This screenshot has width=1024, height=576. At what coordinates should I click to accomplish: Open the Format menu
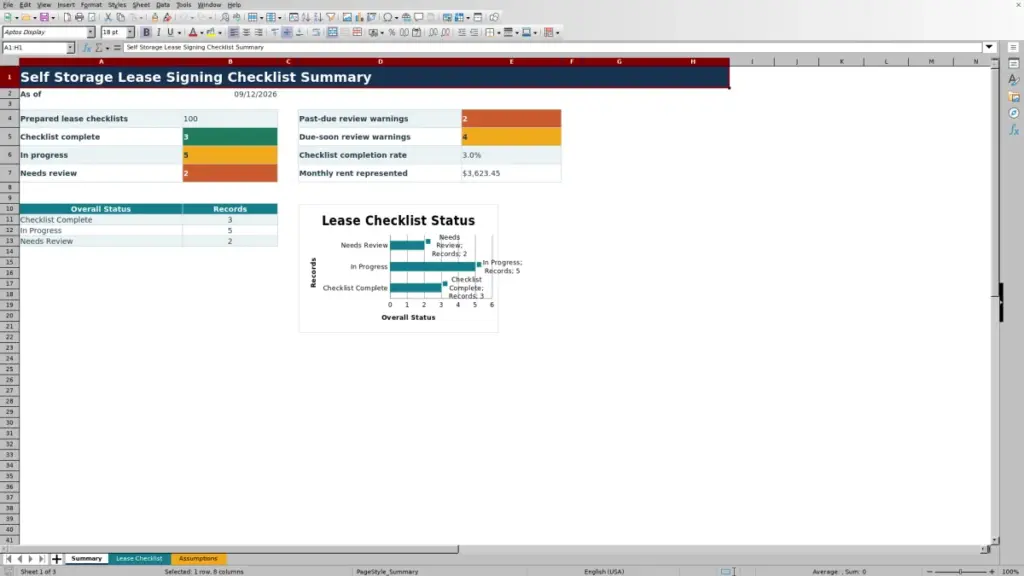tap(91, 5)
